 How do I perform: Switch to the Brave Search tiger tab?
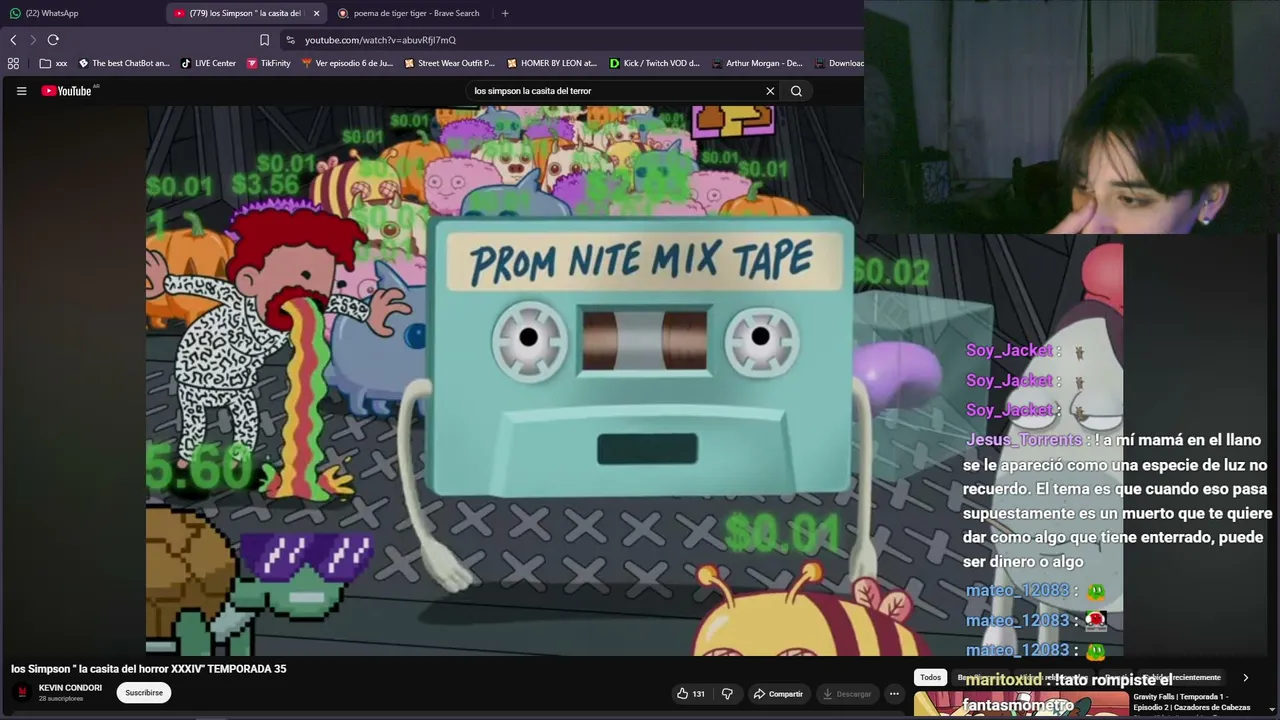pyautogui.click(x=409, y=13)
